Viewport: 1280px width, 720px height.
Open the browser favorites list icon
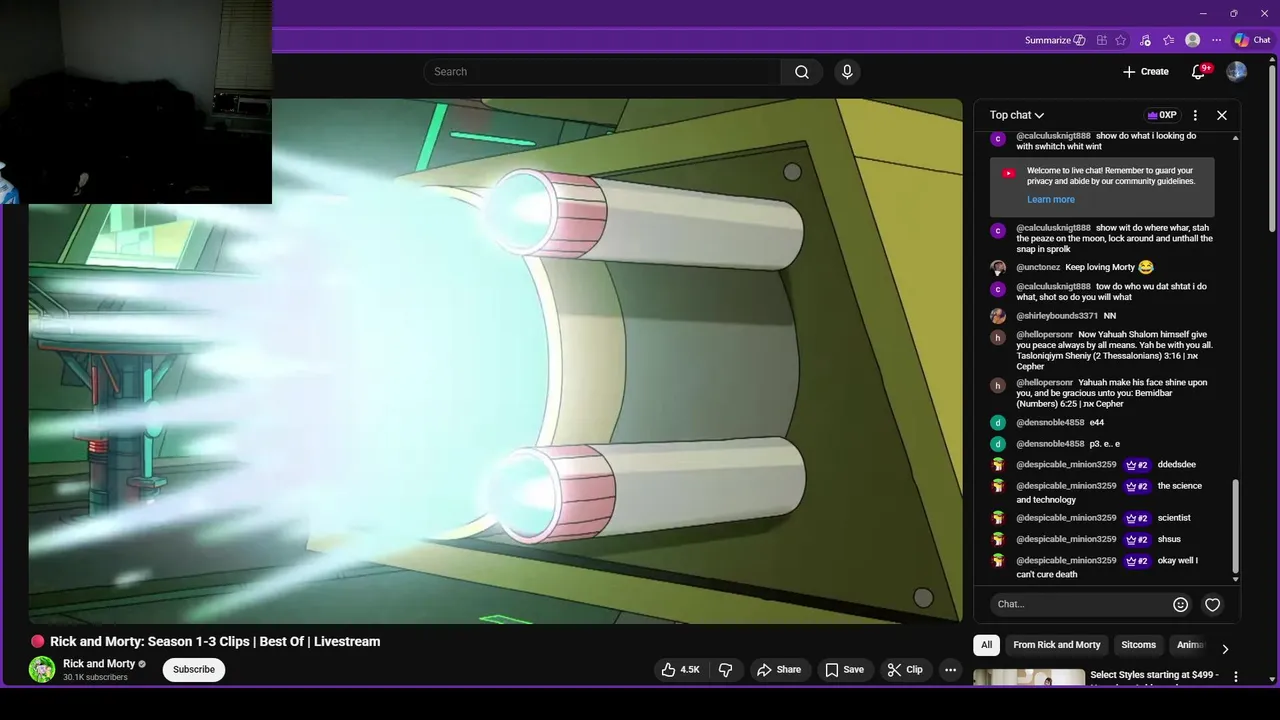click(x=1169, y=40)
